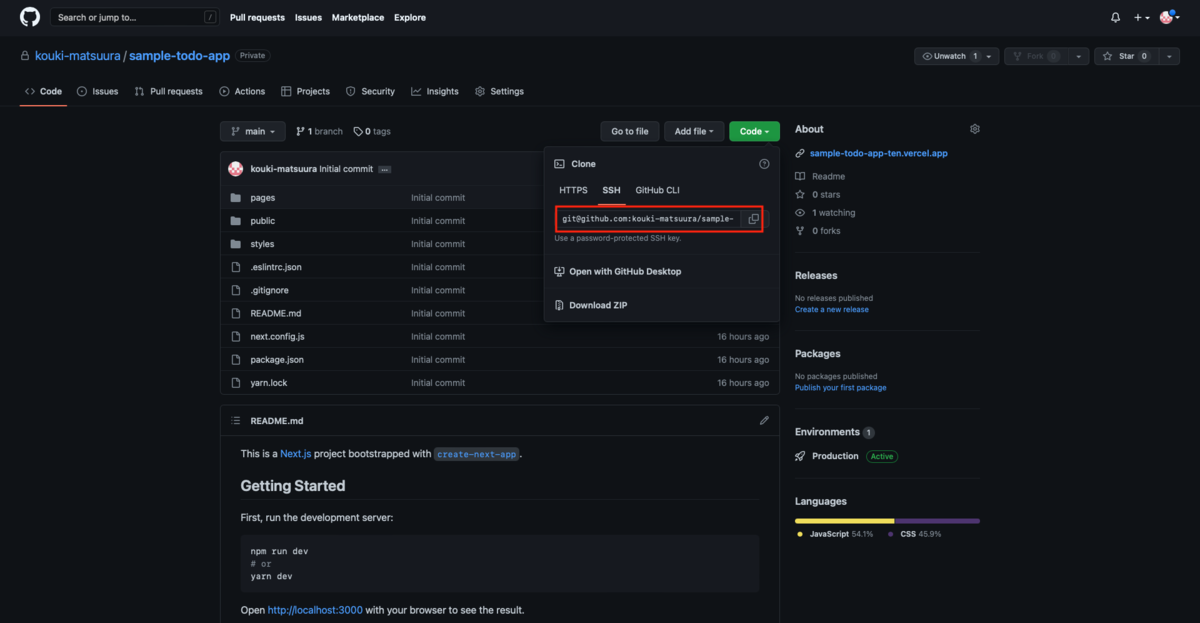Open the Fork dropdown arrow
The width and height of the screenshot is (1200, 623).
pyautogui.click(x=1080, y=57)
